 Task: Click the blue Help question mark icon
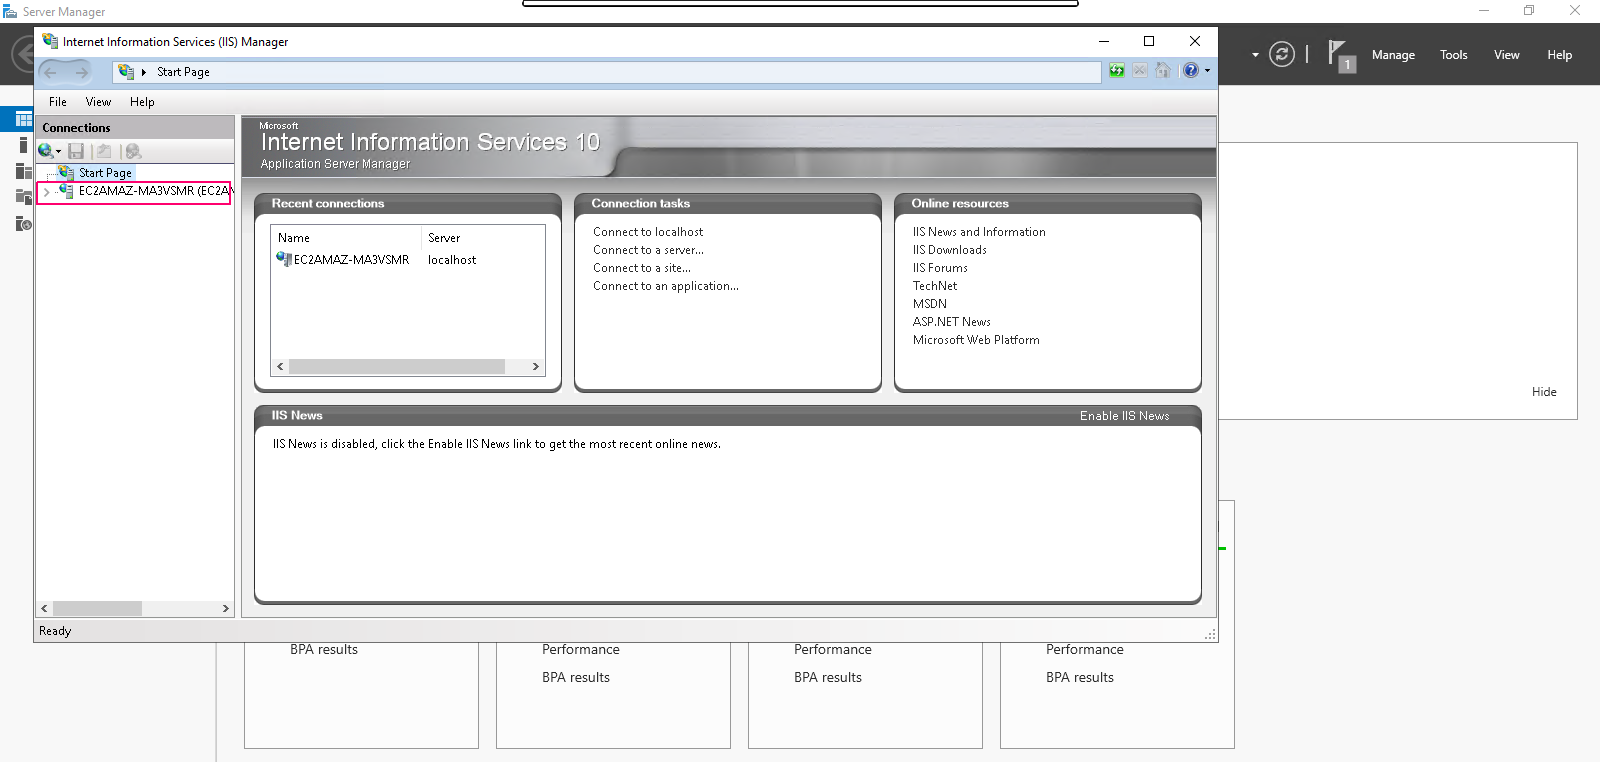1191,70
